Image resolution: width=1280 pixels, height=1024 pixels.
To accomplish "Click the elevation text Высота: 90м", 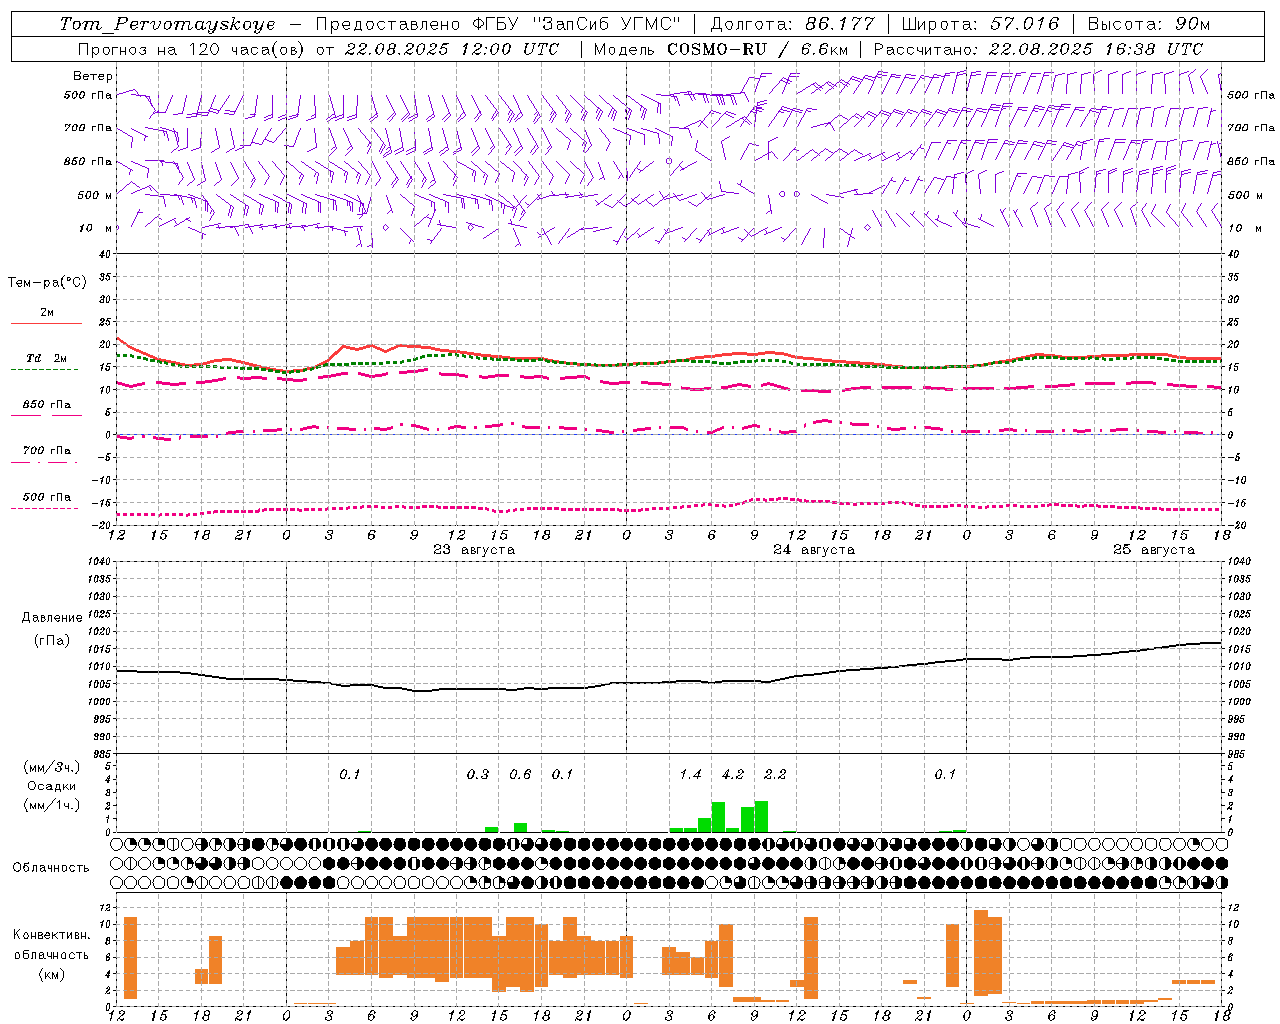I will pos(1148,24).
